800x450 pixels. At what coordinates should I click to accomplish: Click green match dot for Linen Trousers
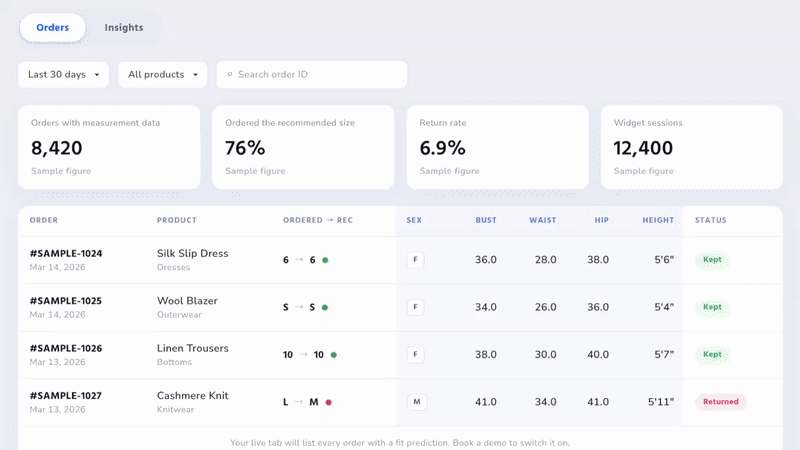[x=334, y=355]
